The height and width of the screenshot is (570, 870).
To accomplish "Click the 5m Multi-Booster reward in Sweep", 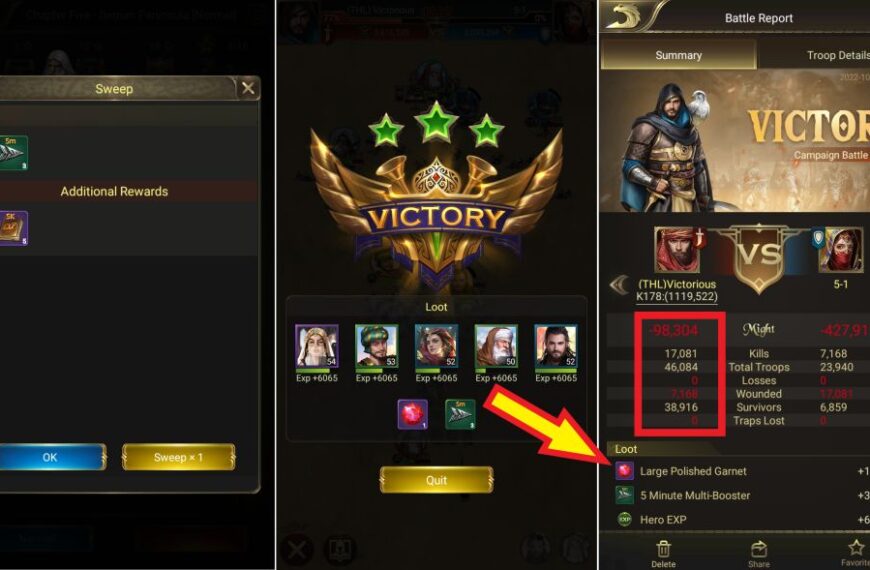I will point(13,153).
